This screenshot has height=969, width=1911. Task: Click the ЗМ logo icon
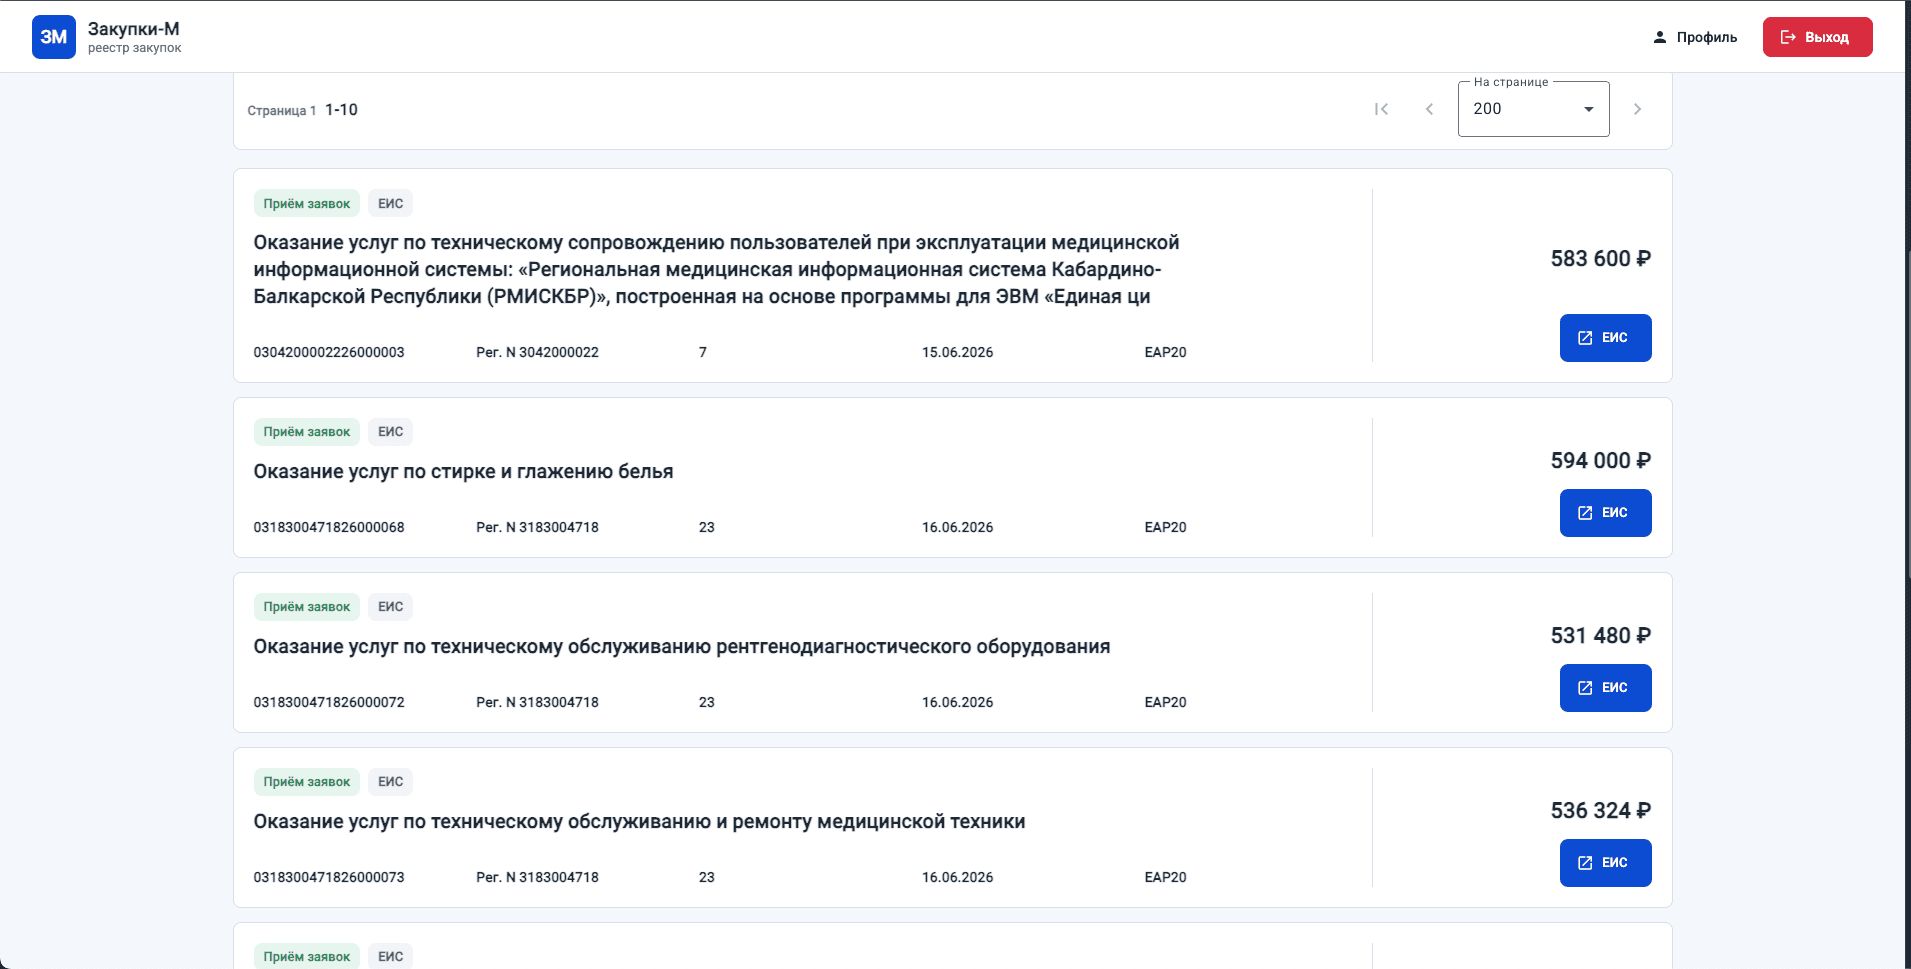coord(54,37)
